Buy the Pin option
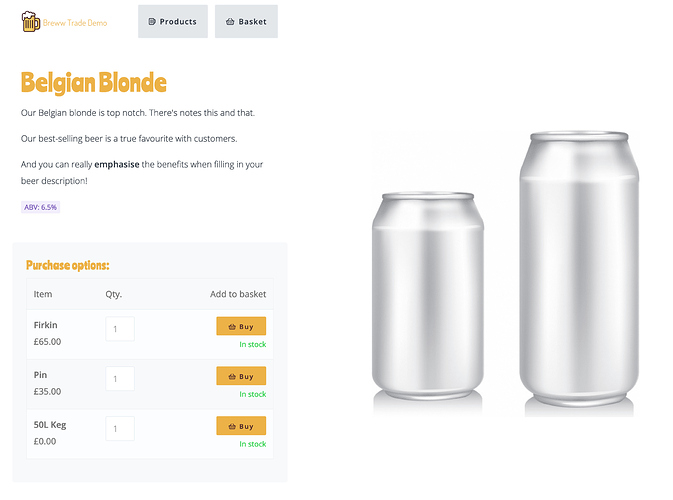The width and height of the screenshot is (673, 500). pyautogui.click(x=241, y=376)
